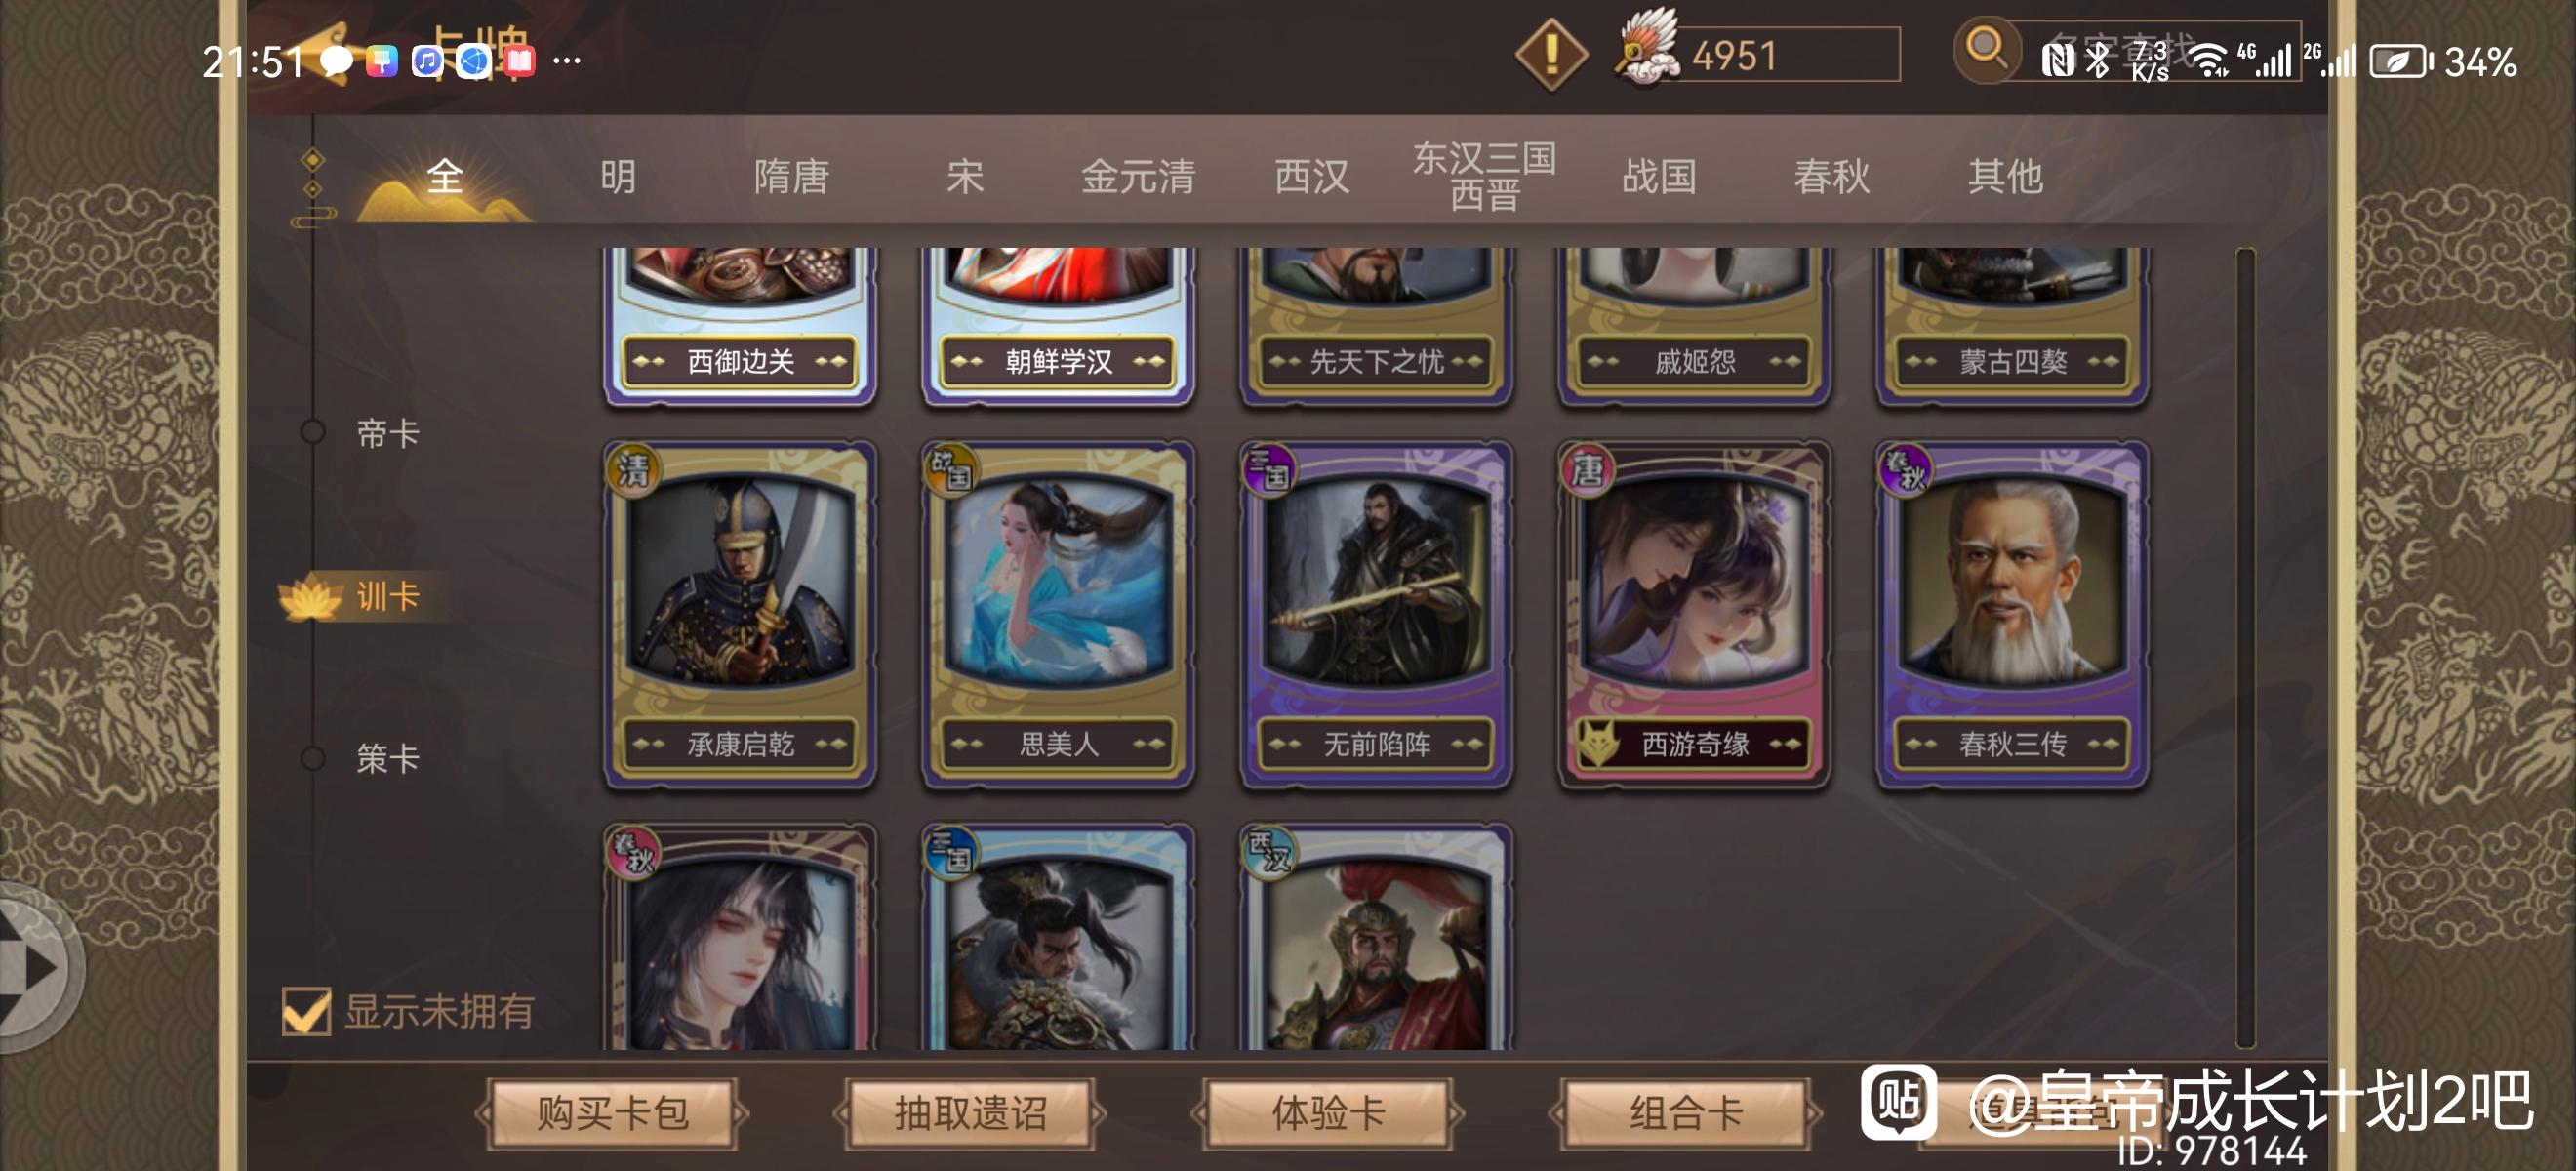Click the fox icon on 西游奇缘 label
Image resolution: width=2576 pixels, height=1171 pixels.
[x=1599, y=743]
